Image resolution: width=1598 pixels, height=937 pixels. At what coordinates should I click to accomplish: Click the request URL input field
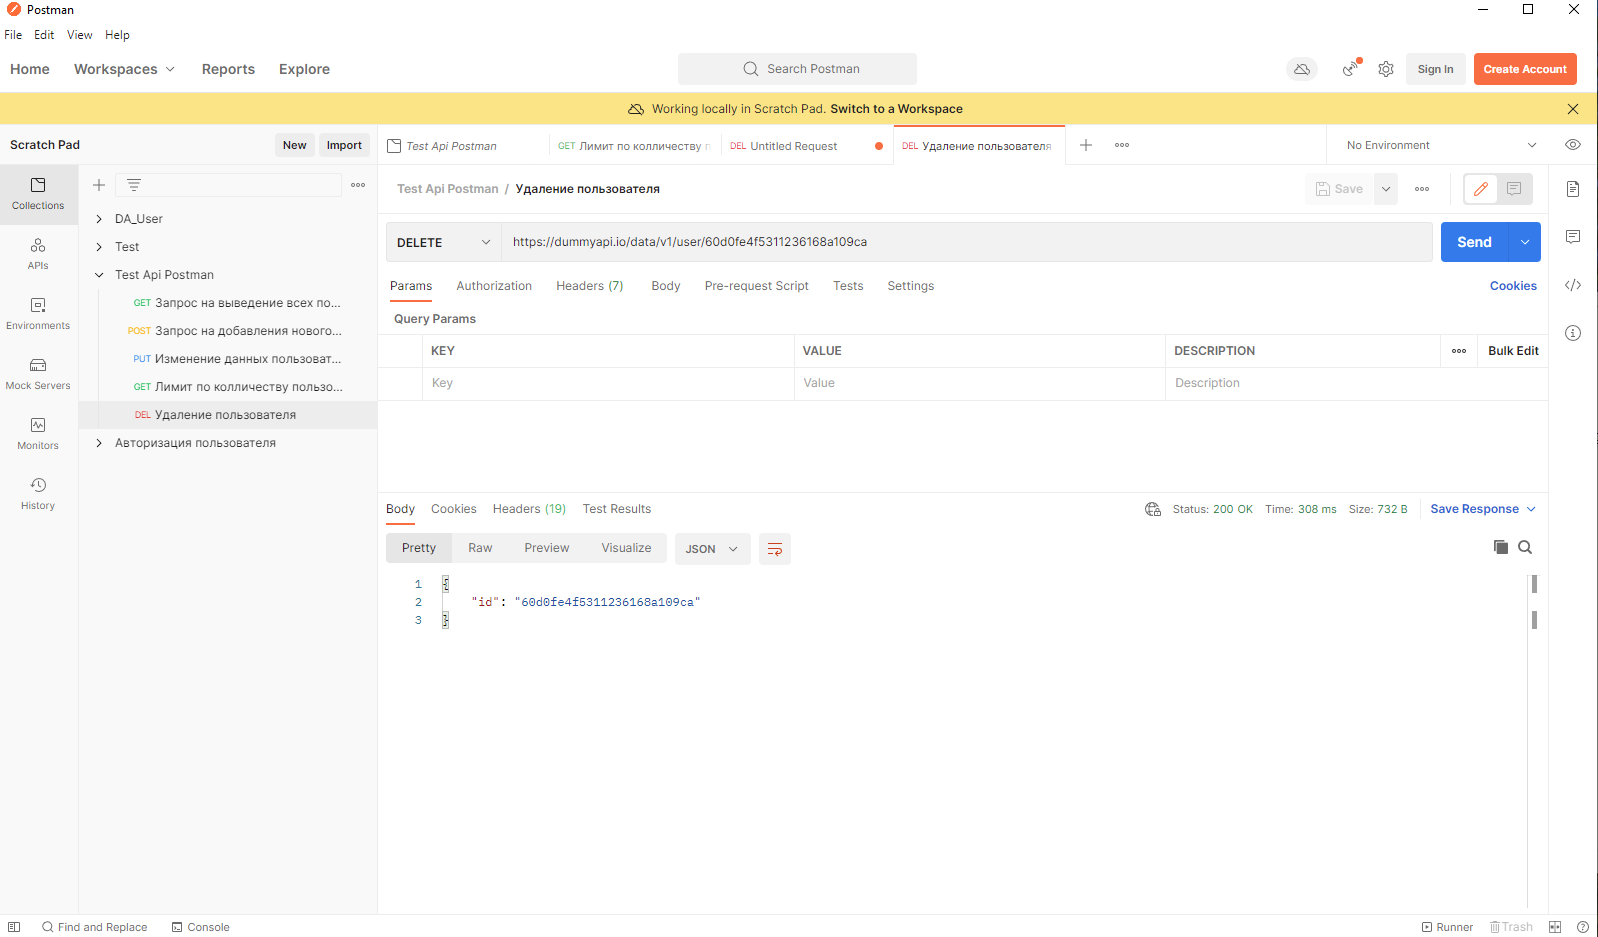967,242
